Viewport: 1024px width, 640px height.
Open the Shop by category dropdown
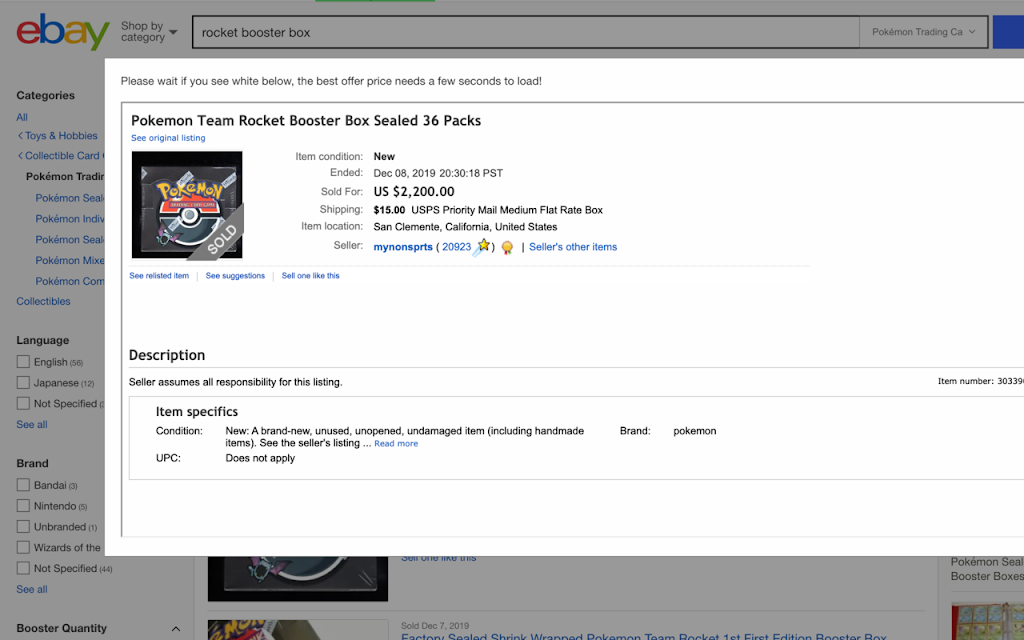tap(149, 31)
